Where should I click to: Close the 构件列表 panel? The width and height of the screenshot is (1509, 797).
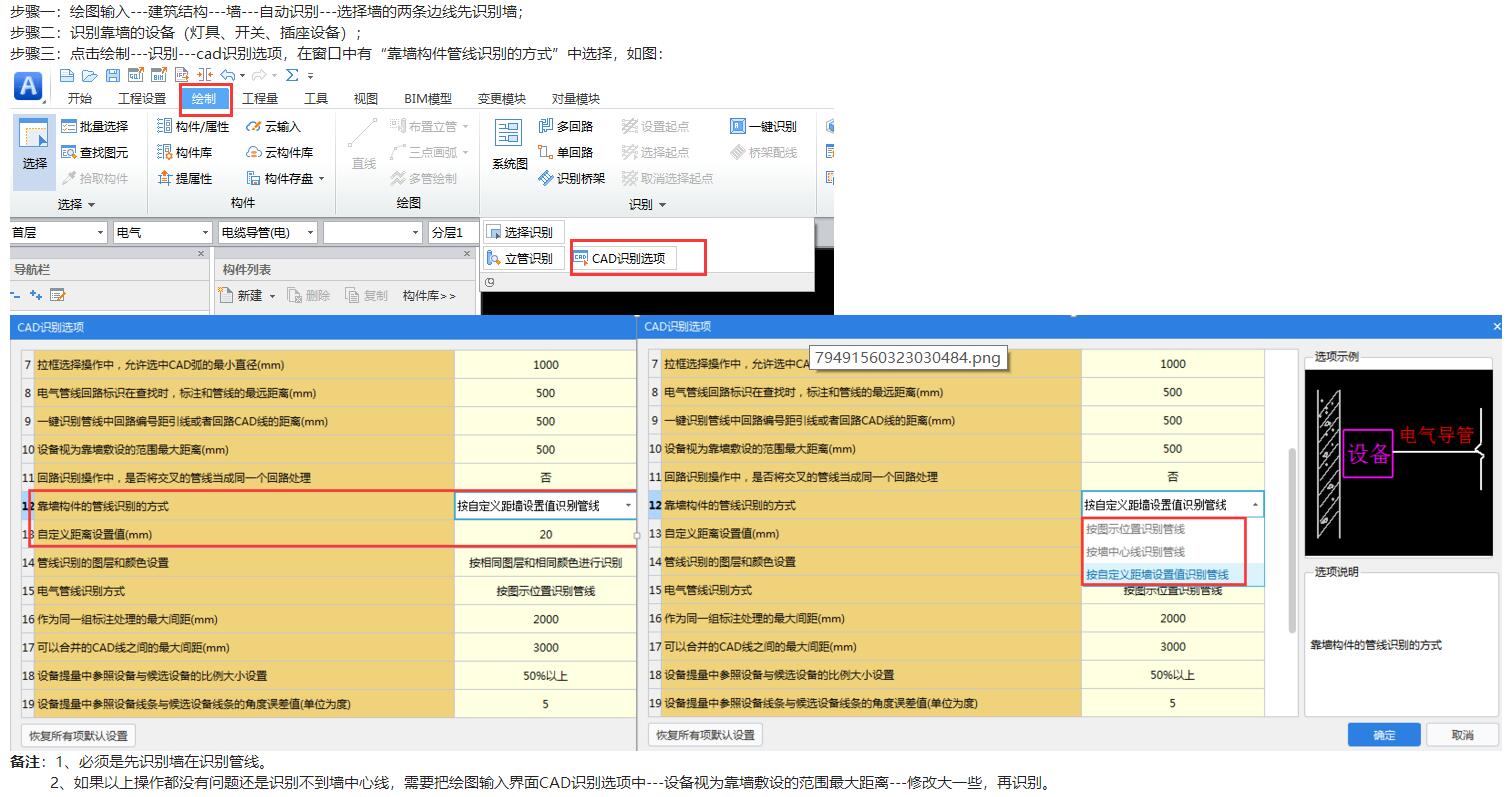click(x=467, y=255)
